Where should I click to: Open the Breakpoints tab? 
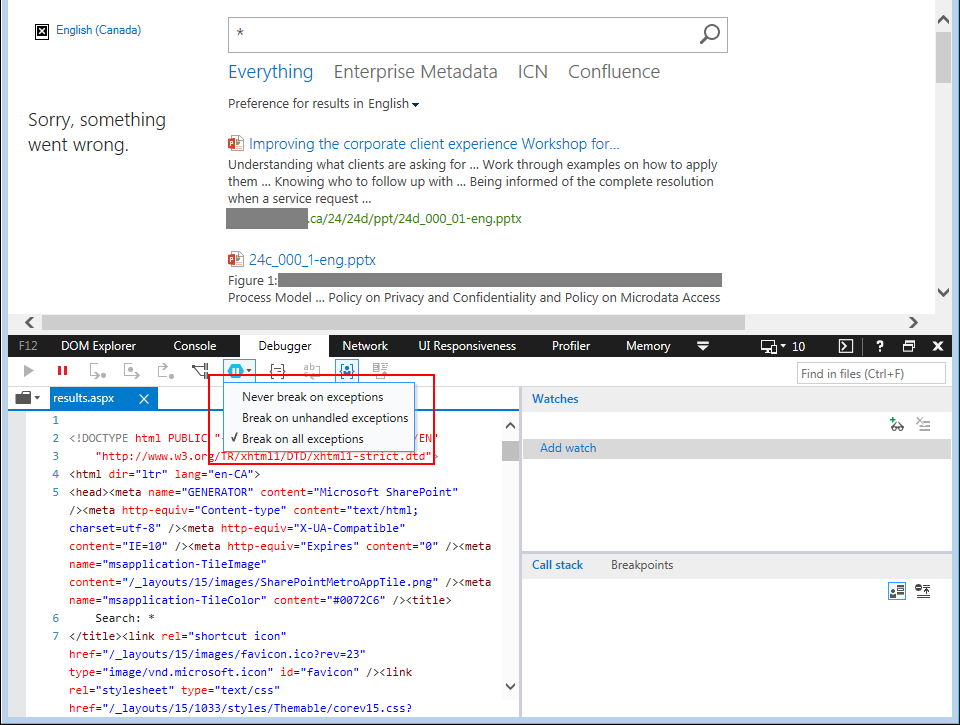(642, 565)
